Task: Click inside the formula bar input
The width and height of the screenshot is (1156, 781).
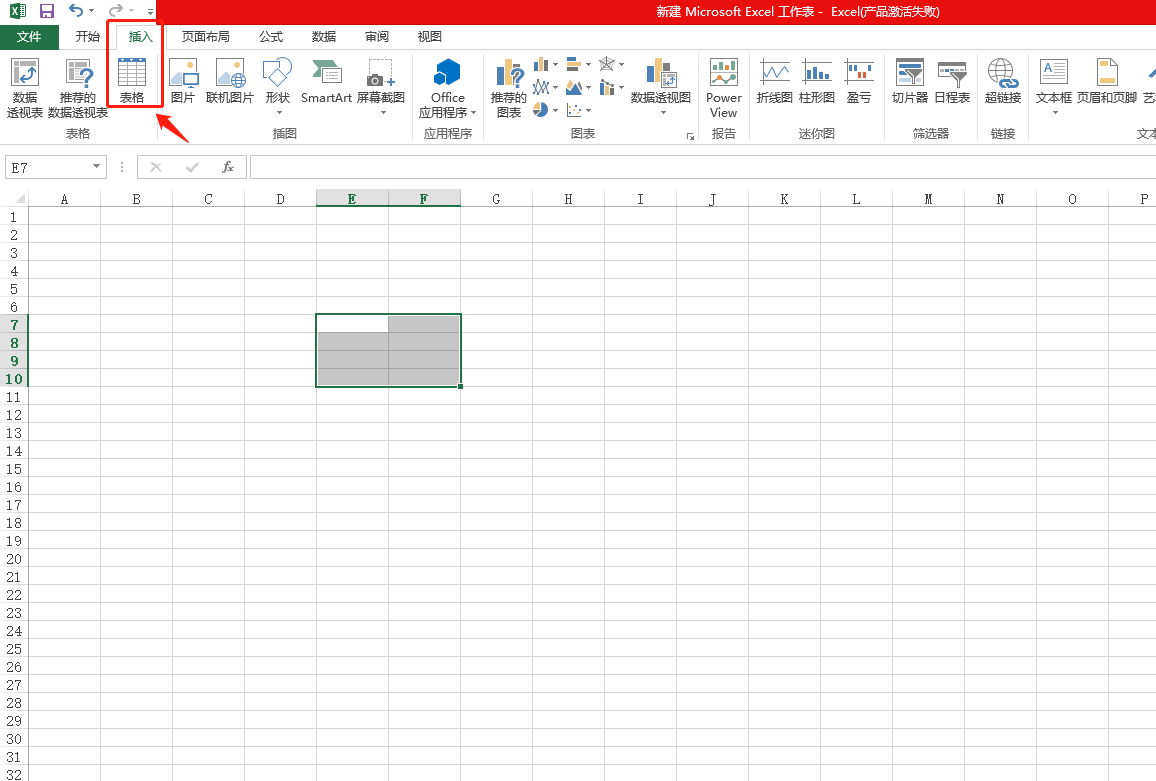Action: tap(700, 167)
